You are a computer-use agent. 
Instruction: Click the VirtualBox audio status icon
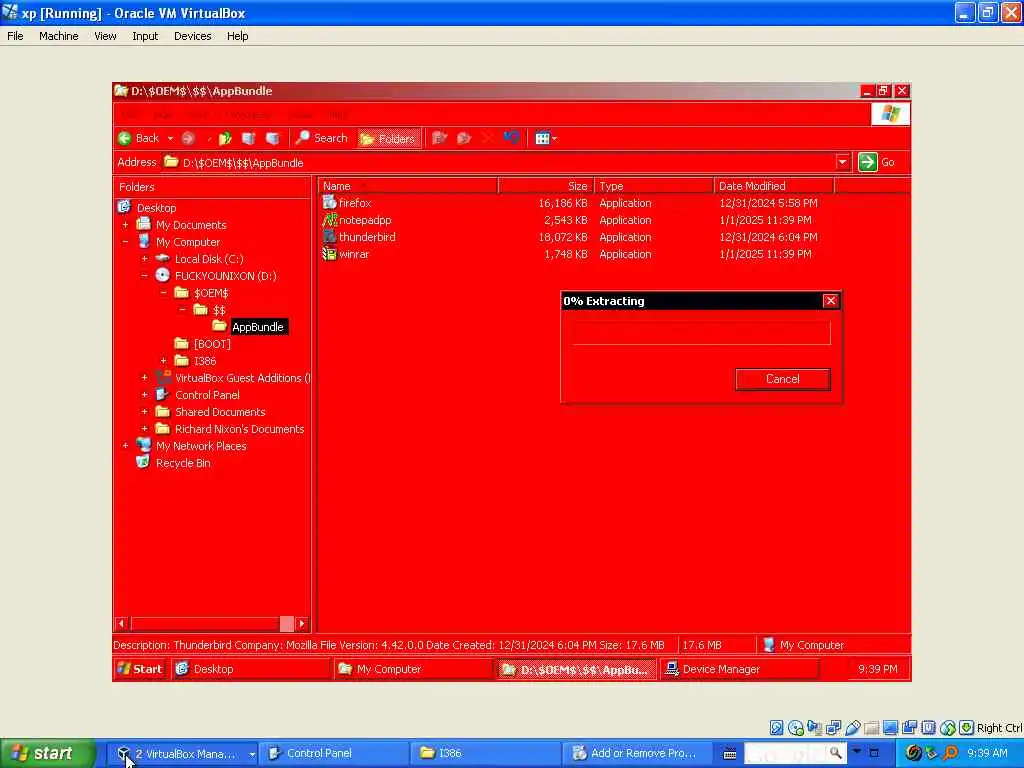tap(814, 728)
